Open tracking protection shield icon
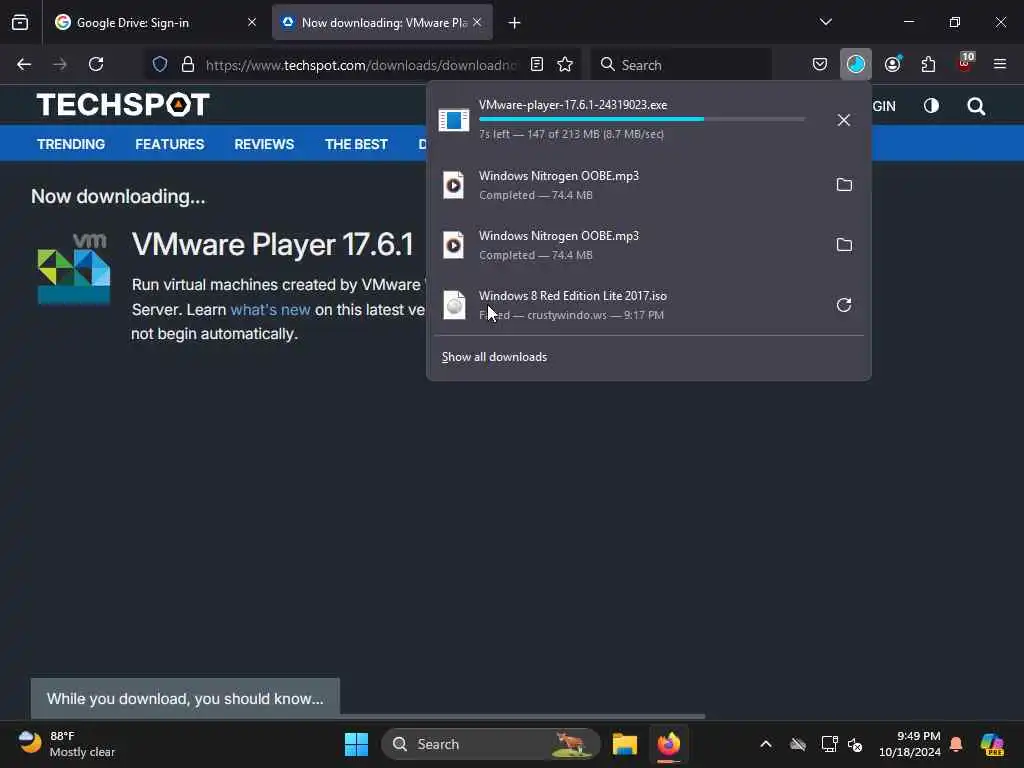Image resolution: width=1024 pixels, height=768 pixels. pos(160,65)
